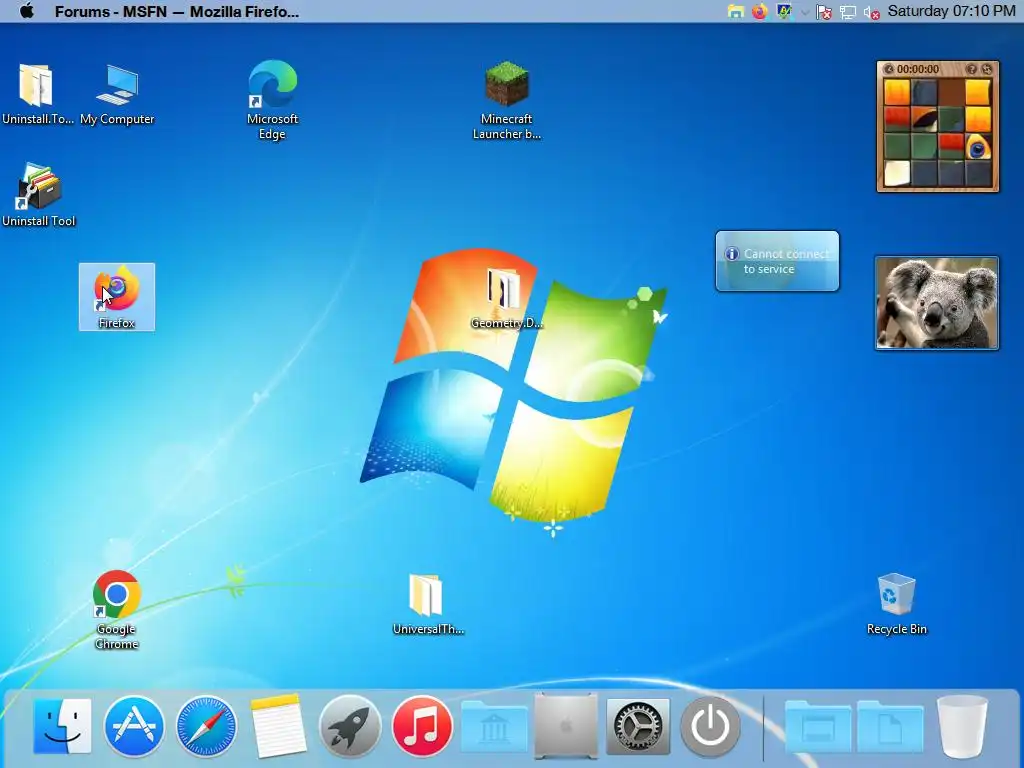Launch Microsoft Edge from the desktop
The width and height of the screenshot is (1024, 768).
272,99
